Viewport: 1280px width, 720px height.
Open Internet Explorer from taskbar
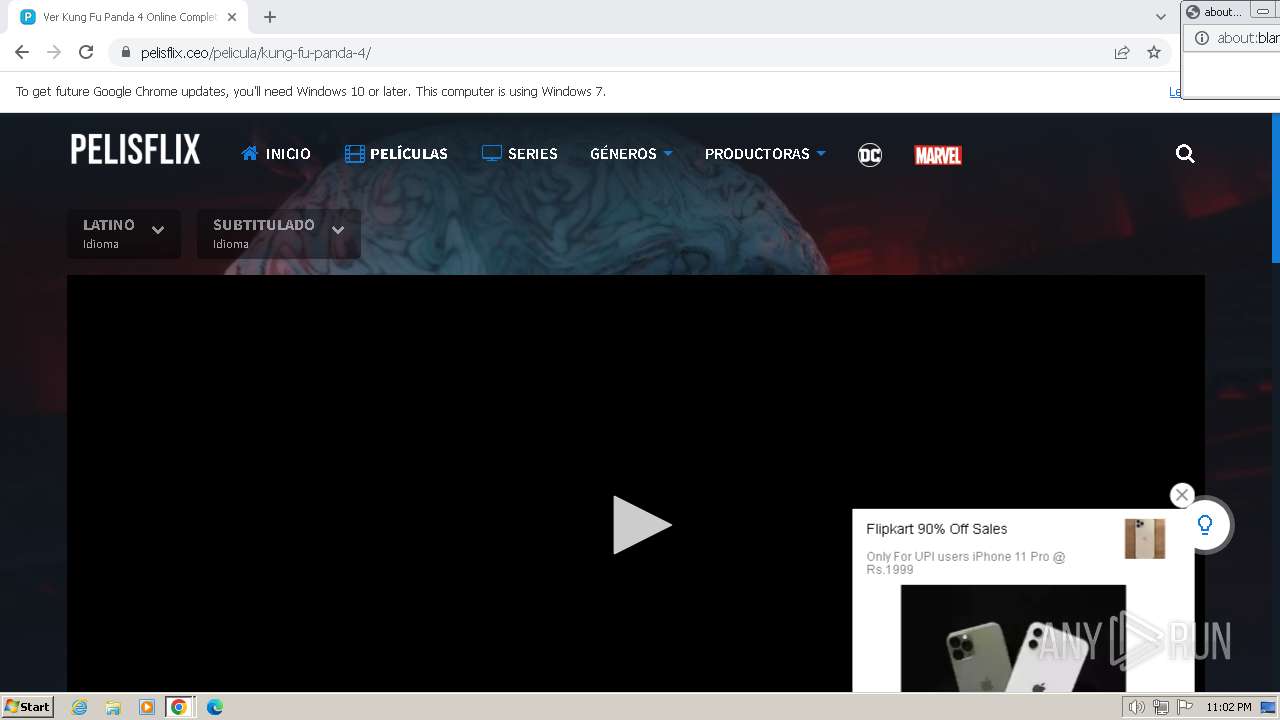(80, 707)
